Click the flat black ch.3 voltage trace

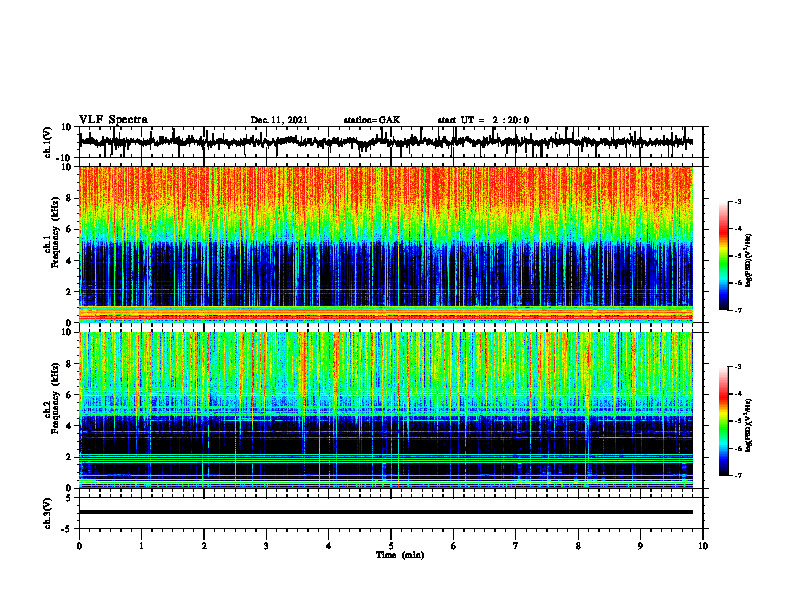point(385,512)
